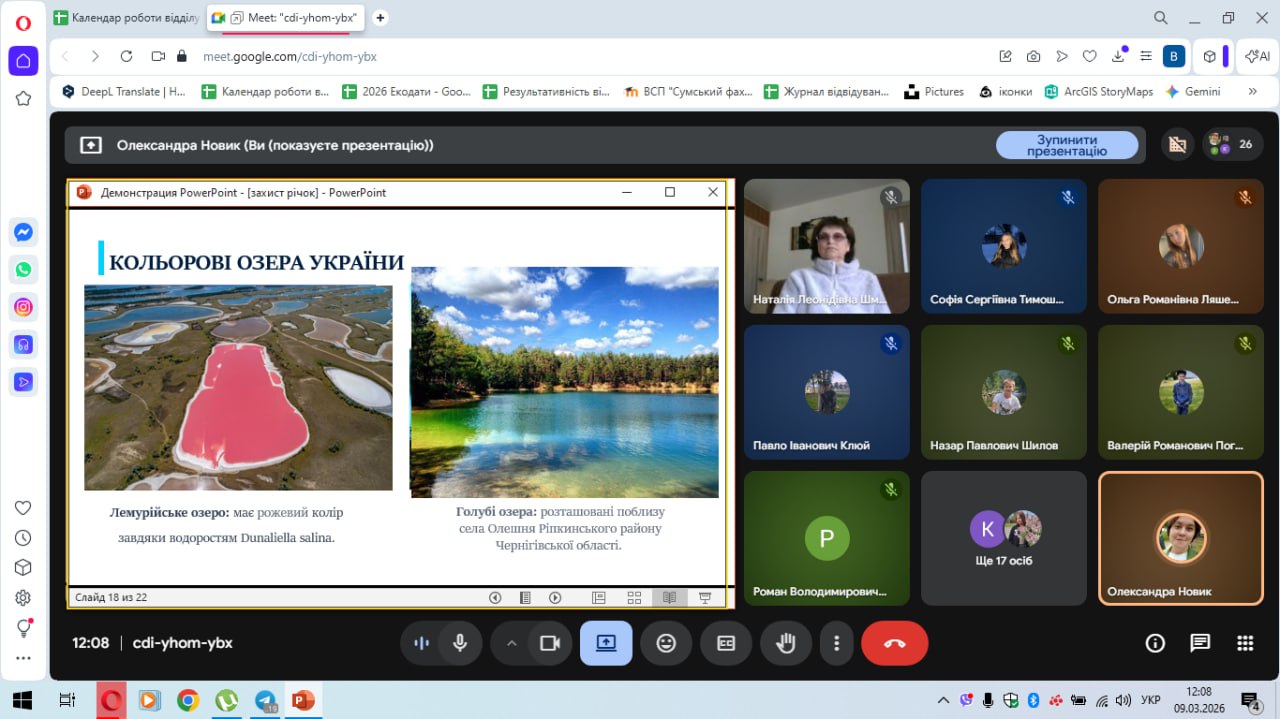The height and width of the screenshot is (719, 1280).
Task: Open more options three-dot menu
Action: 836,643
